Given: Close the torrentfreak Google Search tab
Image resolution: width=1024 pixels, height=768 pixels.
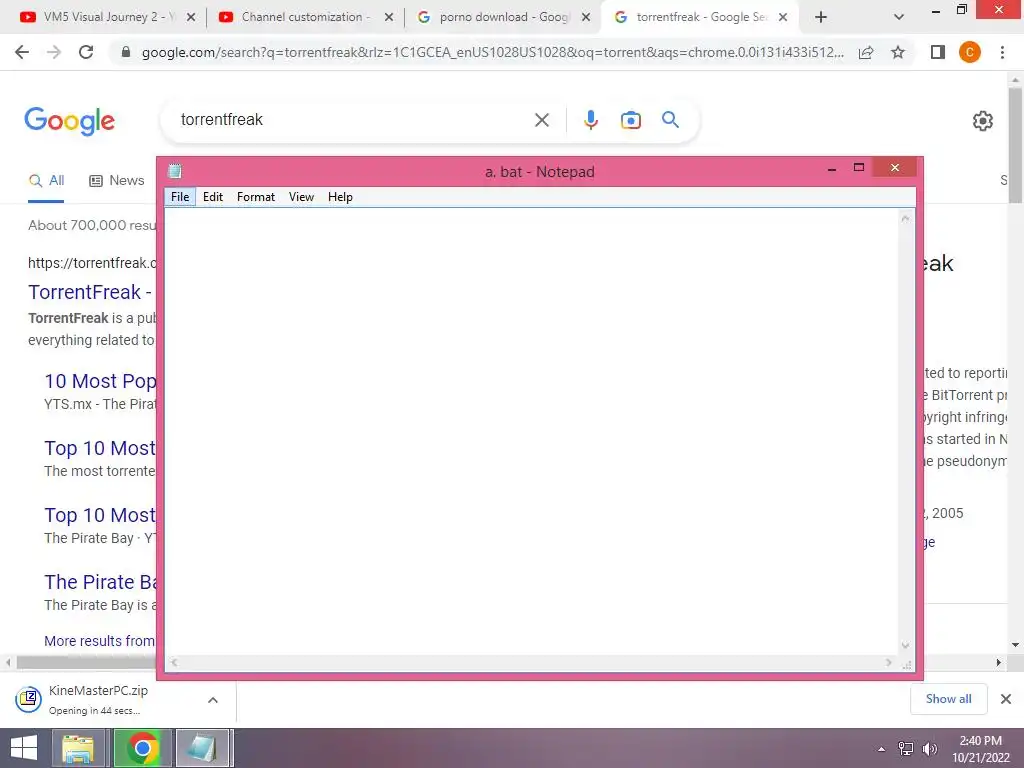Looking at the screenshot, I should click(x=782, y=18).
